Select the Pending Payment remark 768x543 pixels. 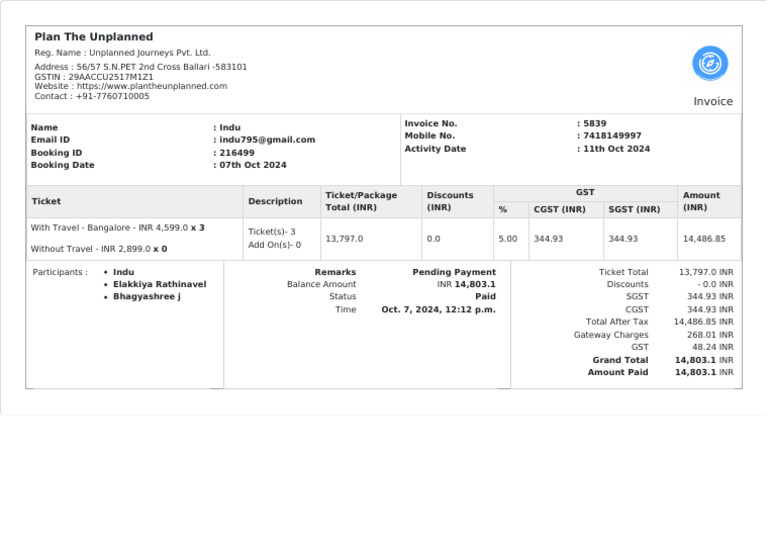[454, 272]
